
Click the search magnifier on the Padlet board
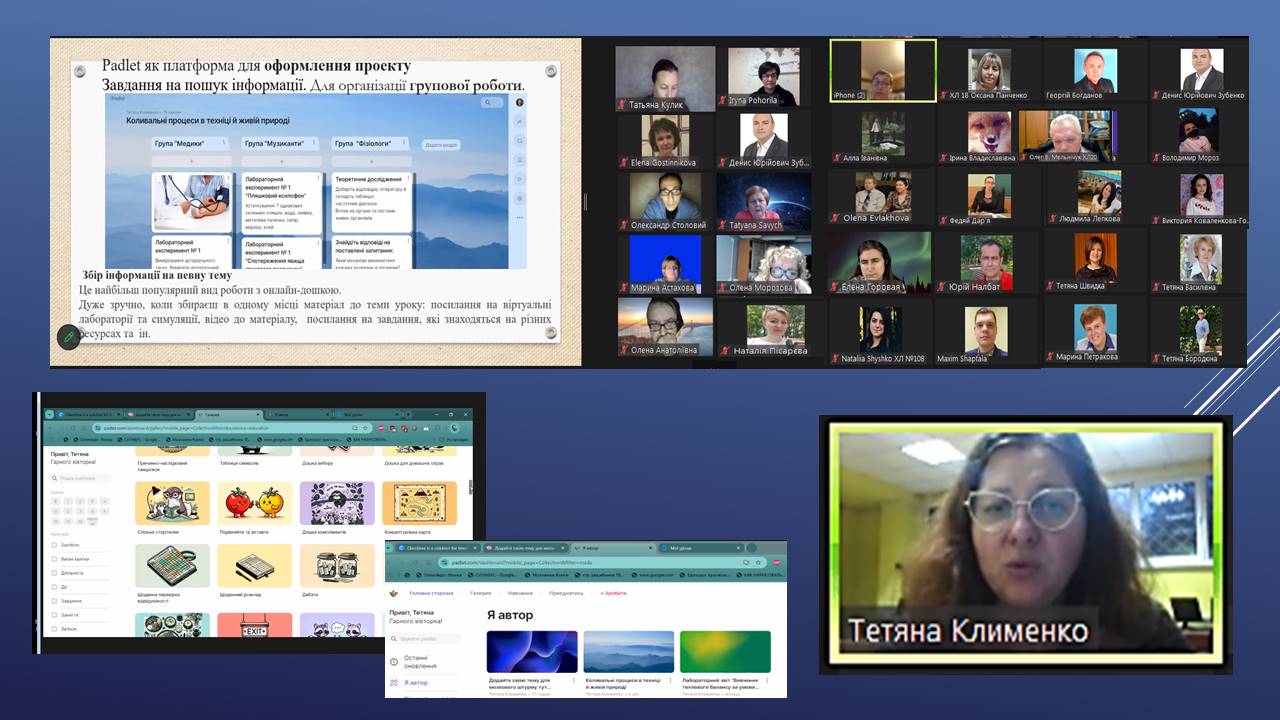pos(488,102)
